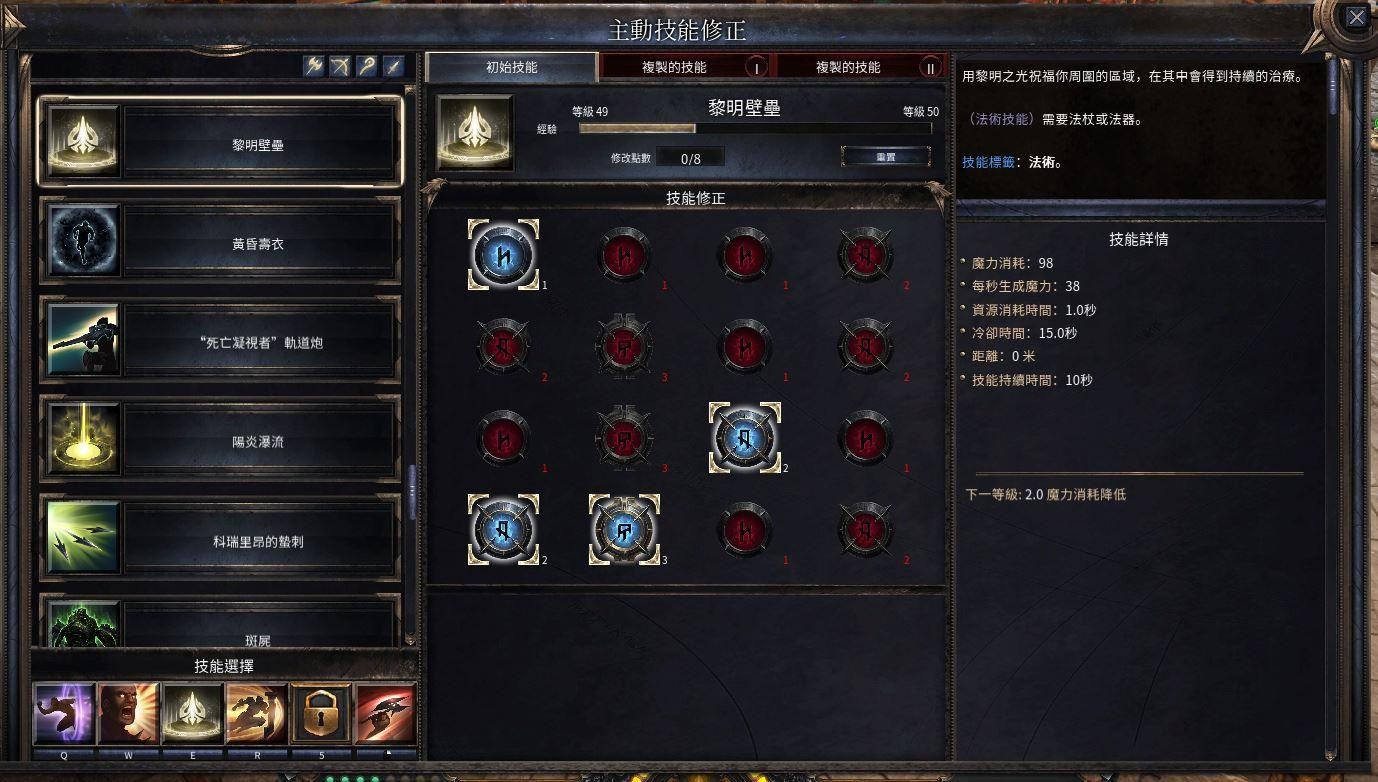Select the locked skill slot 5
The height and width of the screenshot is (782, 1378).
click(x=321, y=714)
